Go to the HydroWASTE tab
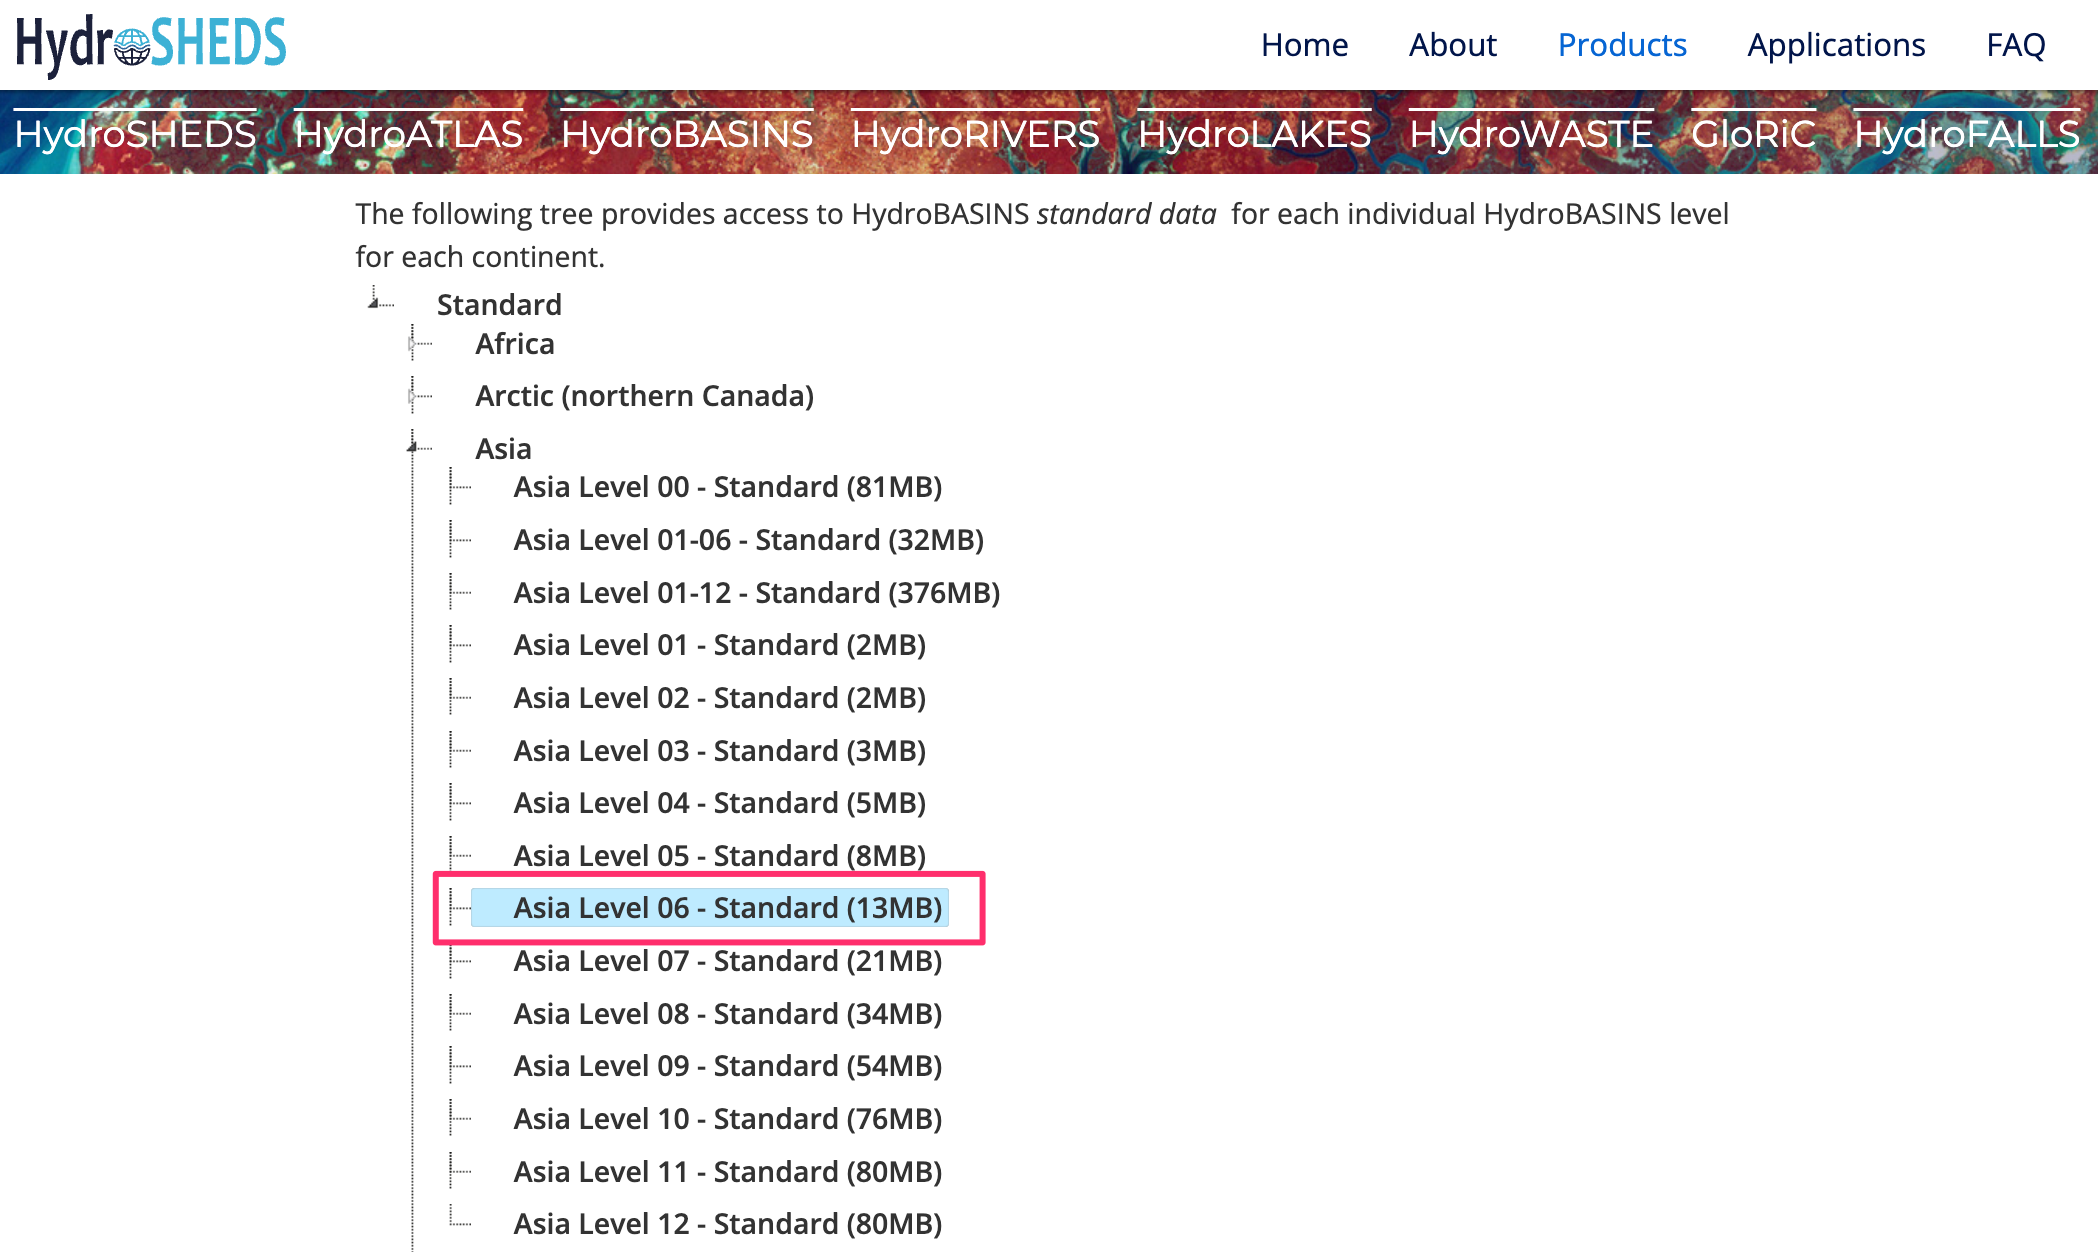The width and height of the screenshot is (2098, 1252). click(x=1531, y=134)
